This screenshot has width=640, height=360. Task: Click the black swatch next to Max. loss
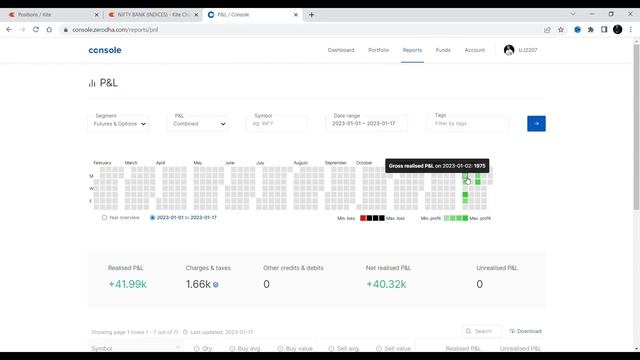(x=382, y=218)
